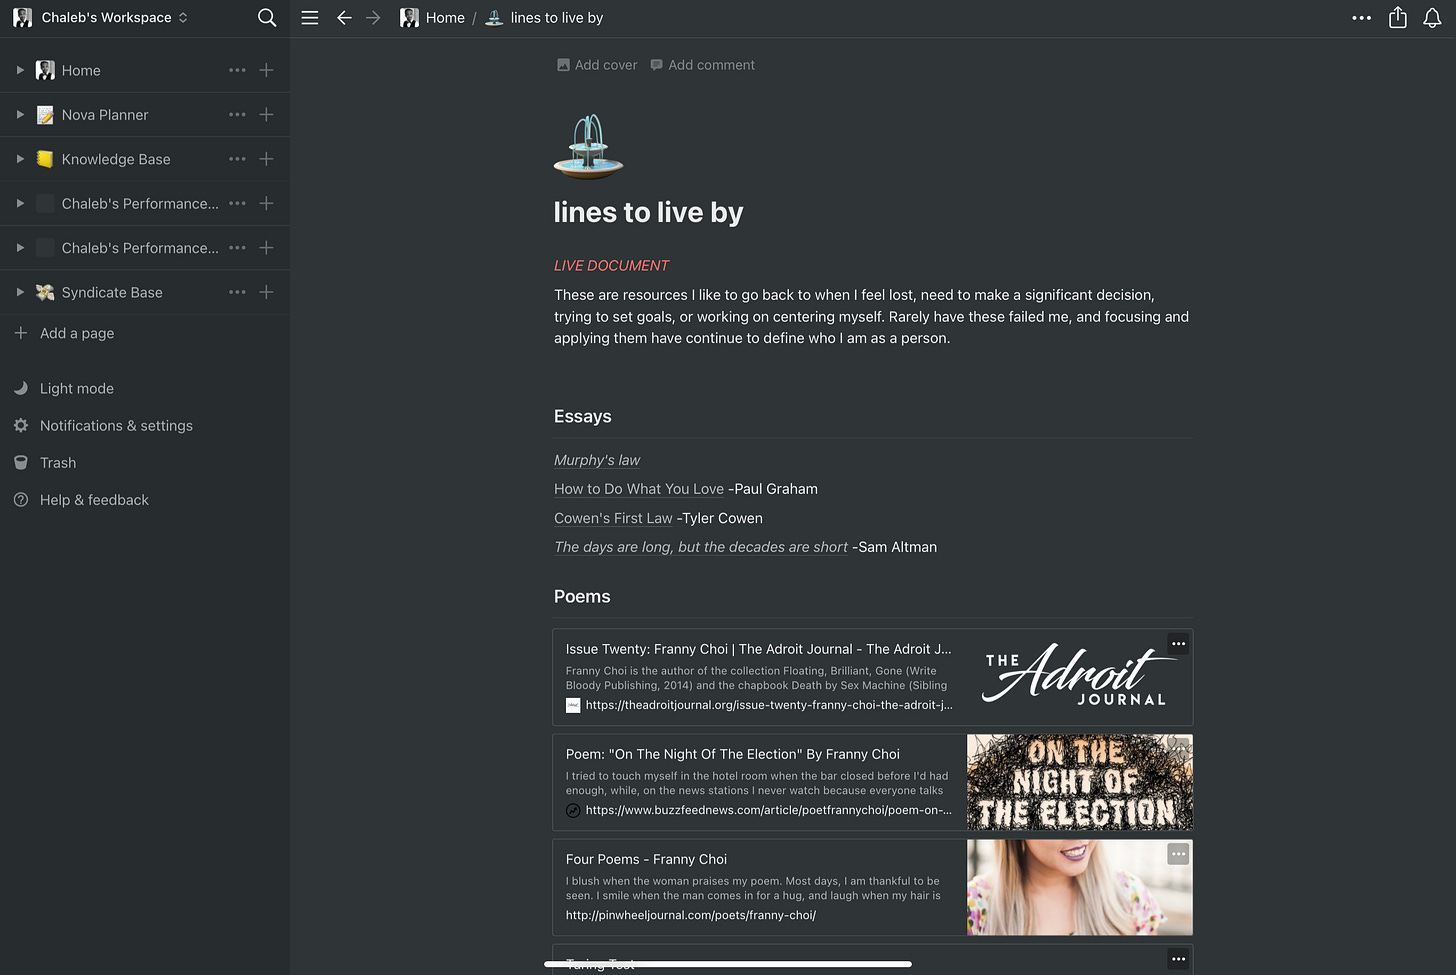Add a subpage to Knowledge Base

point(266,159)
